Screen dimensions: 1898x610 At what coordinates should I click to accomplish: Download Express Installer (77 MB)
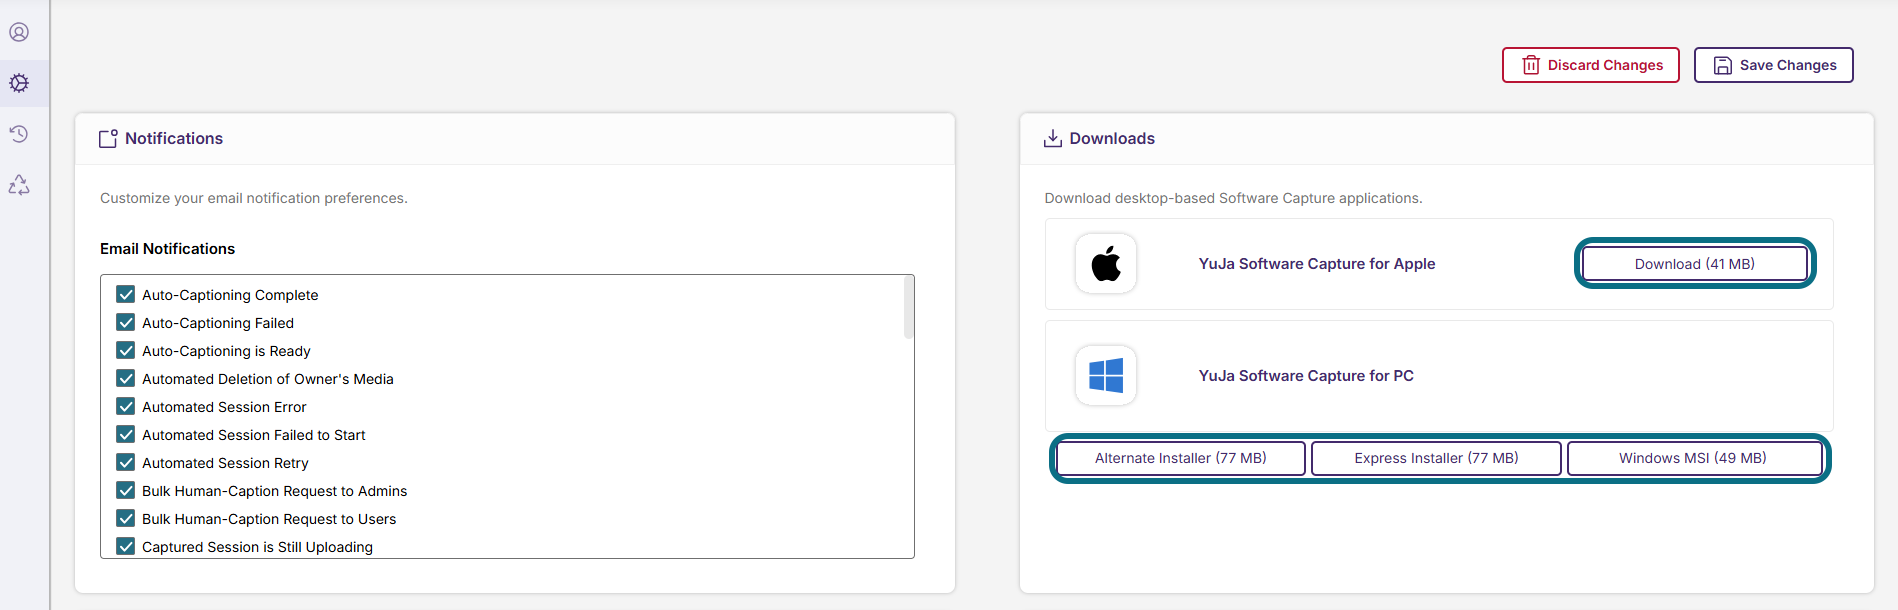point(1436,458)
